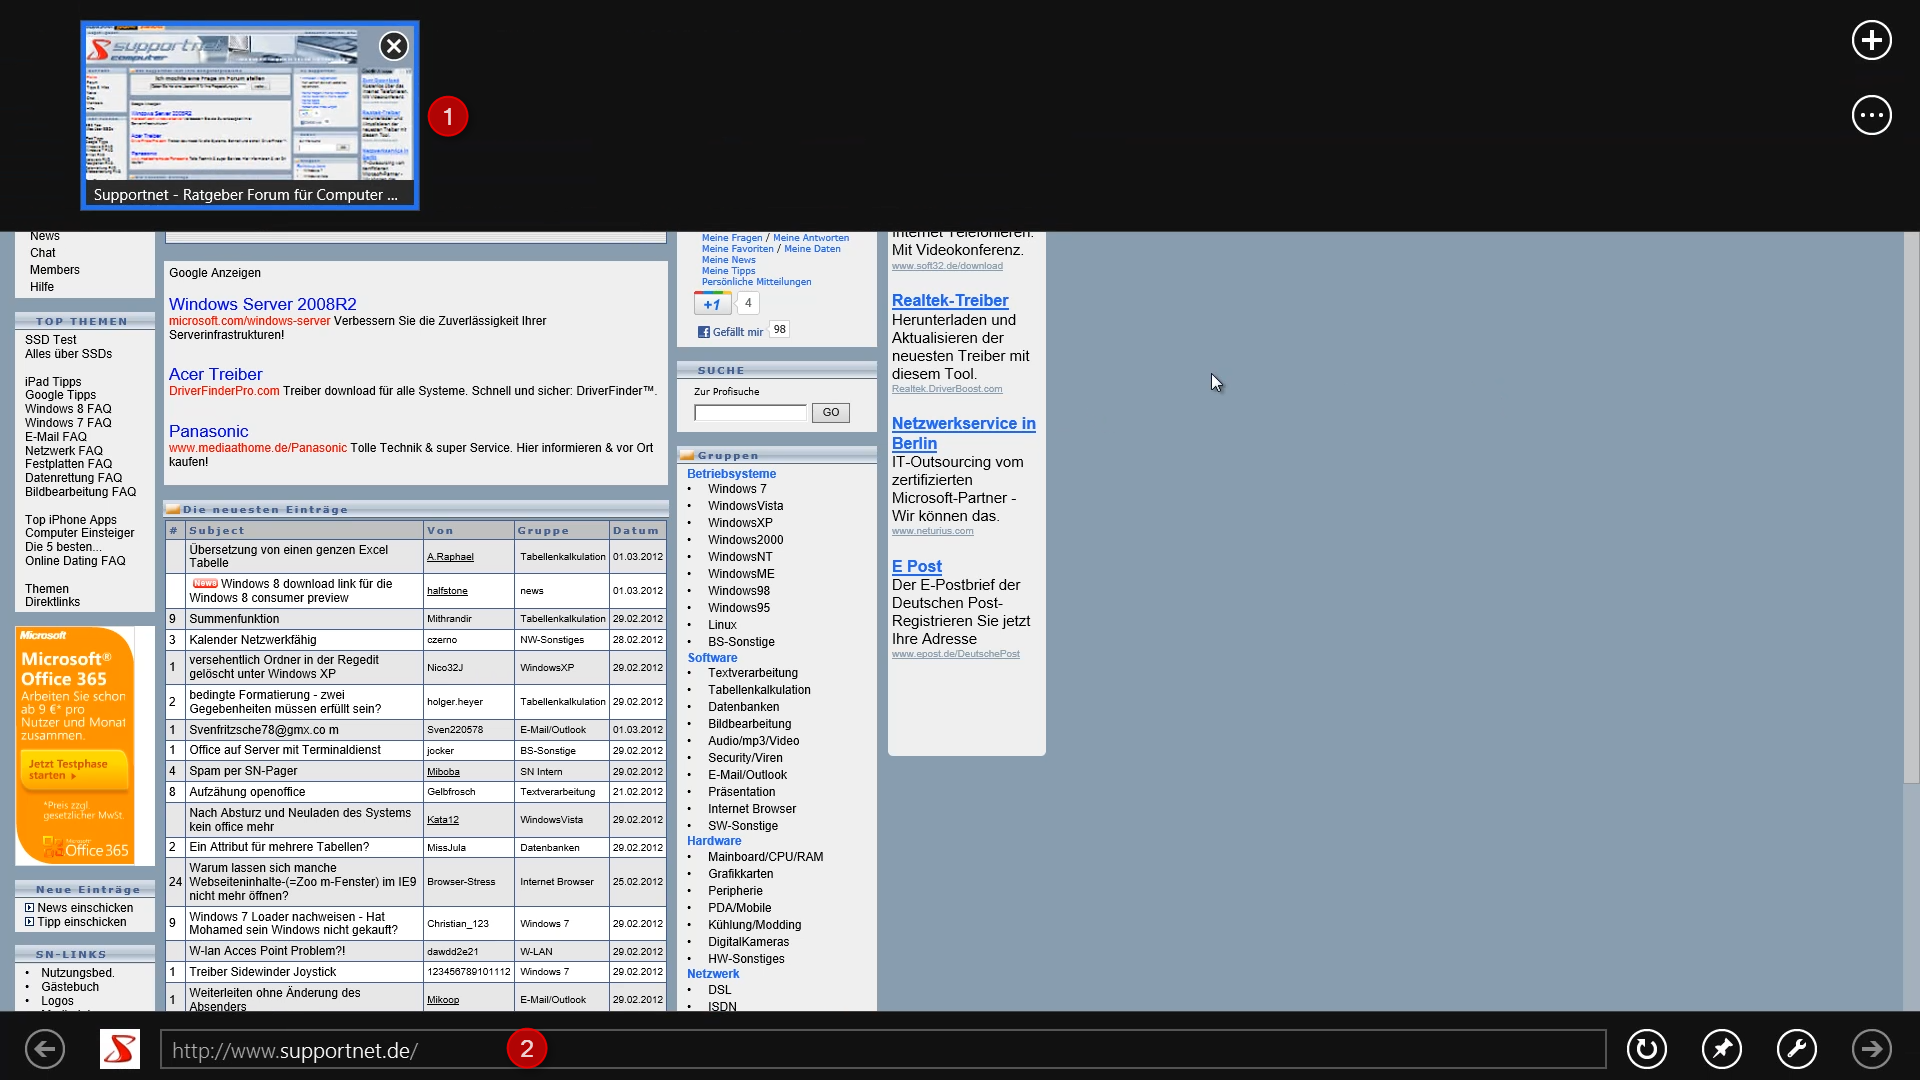
Task: Pin the site with the pin icon
Action: pos(1721,1049)
